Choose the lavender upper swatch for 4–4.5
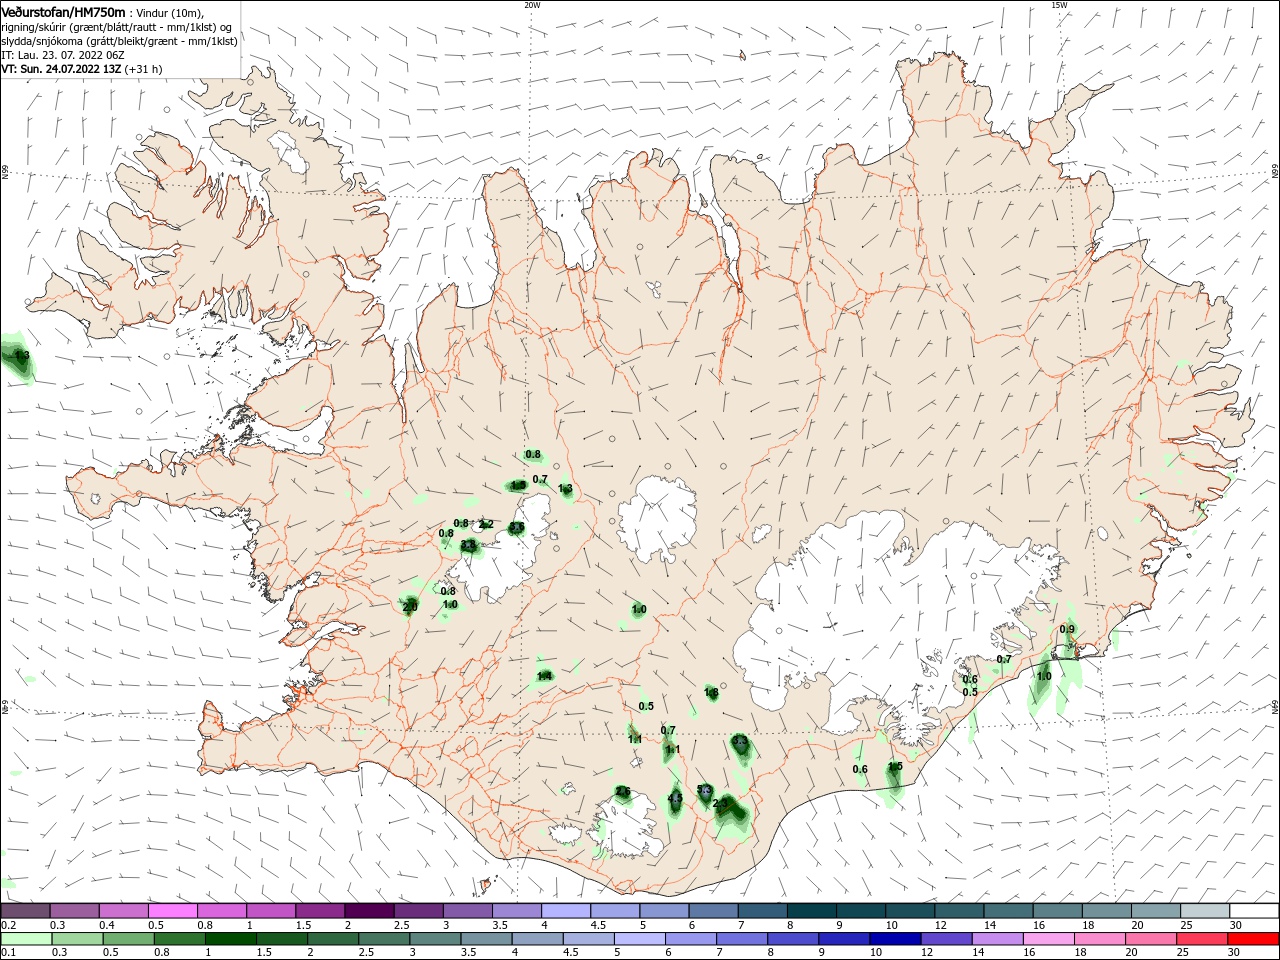The height and width of the screenshot is (960, 1280). 566,911
